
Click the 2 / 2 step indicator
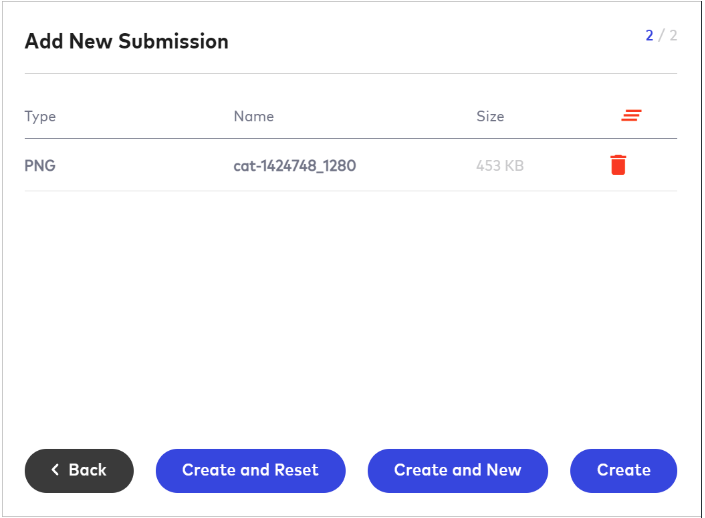[661, 35]
